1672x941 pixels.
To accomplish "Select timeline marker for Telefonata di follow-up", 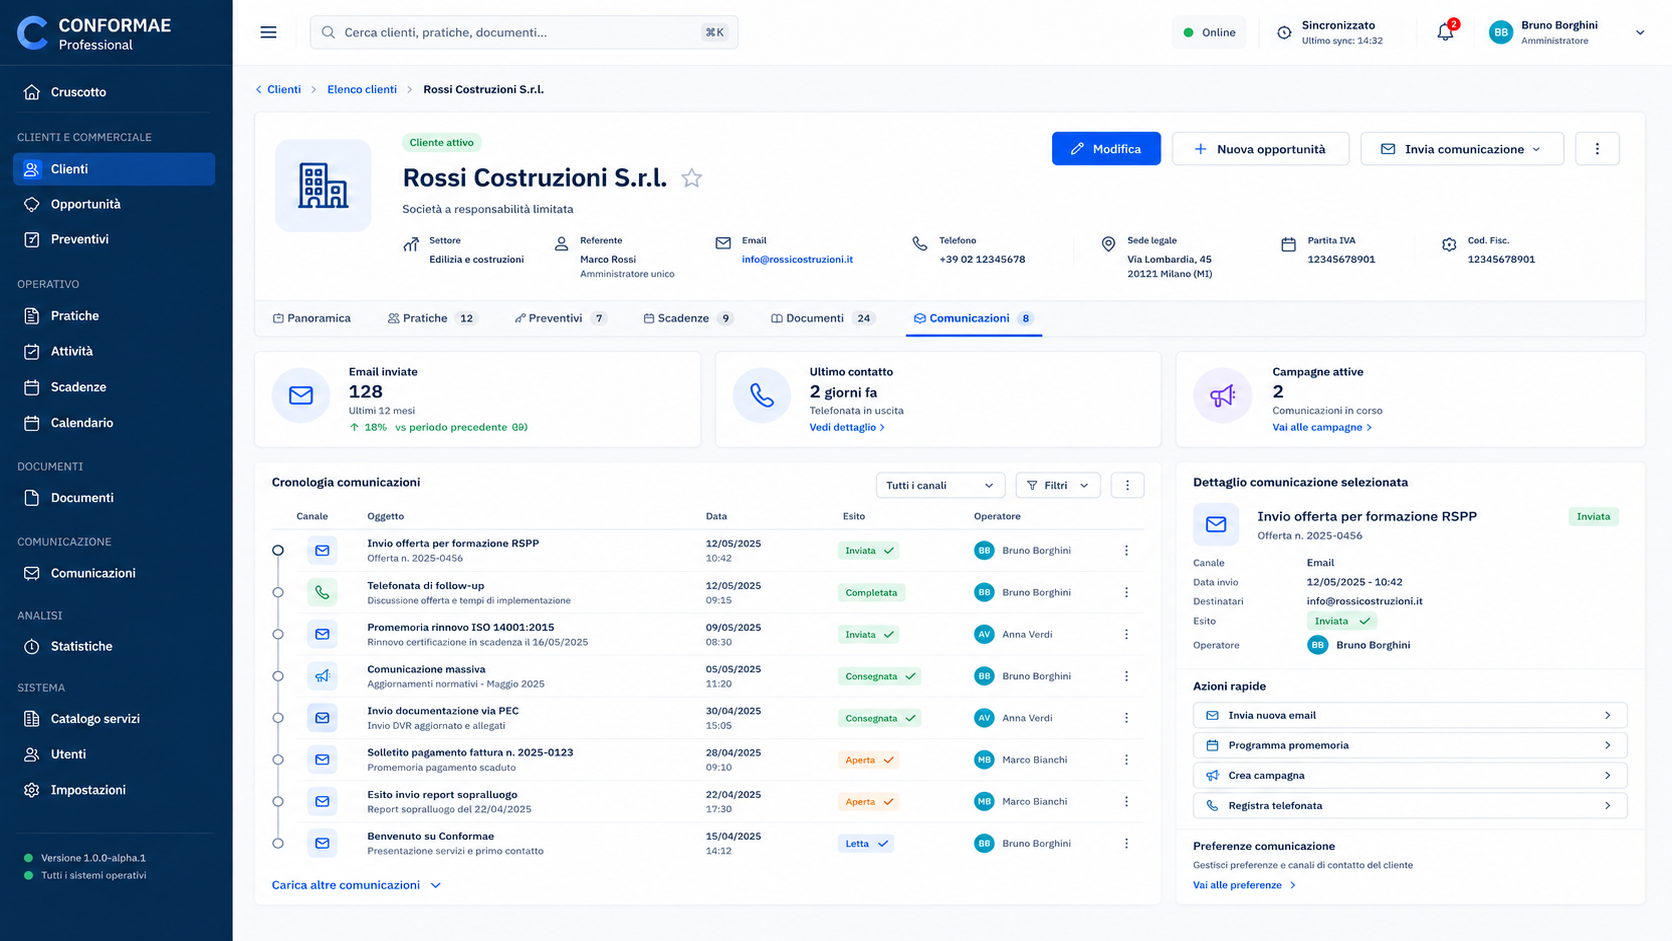I will [278, 593].
